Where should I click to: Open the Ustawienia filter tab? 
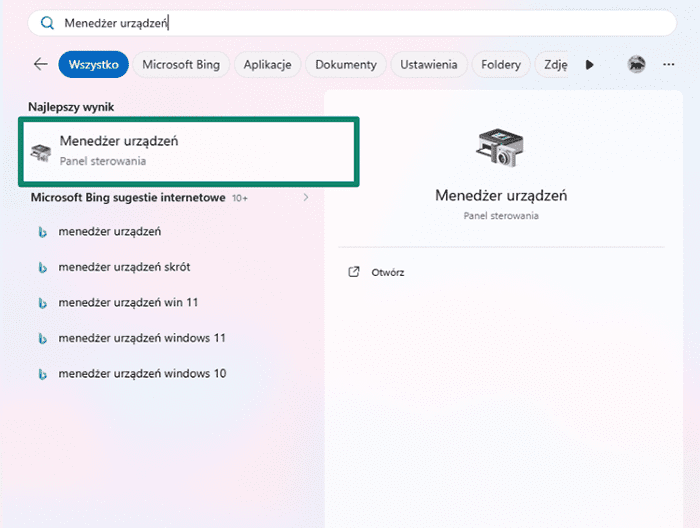(428, 64)
